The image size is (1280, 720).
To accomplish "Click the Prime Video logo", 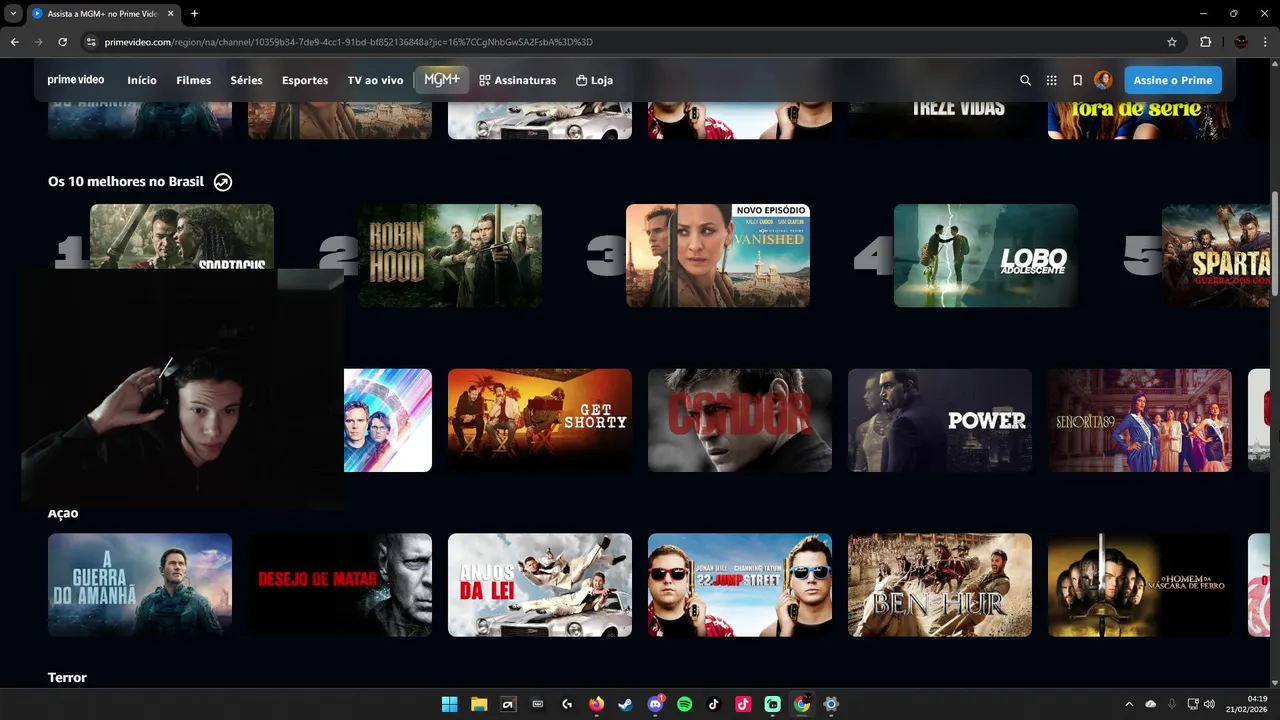I will pyautogui.click(x=76, y=80).
